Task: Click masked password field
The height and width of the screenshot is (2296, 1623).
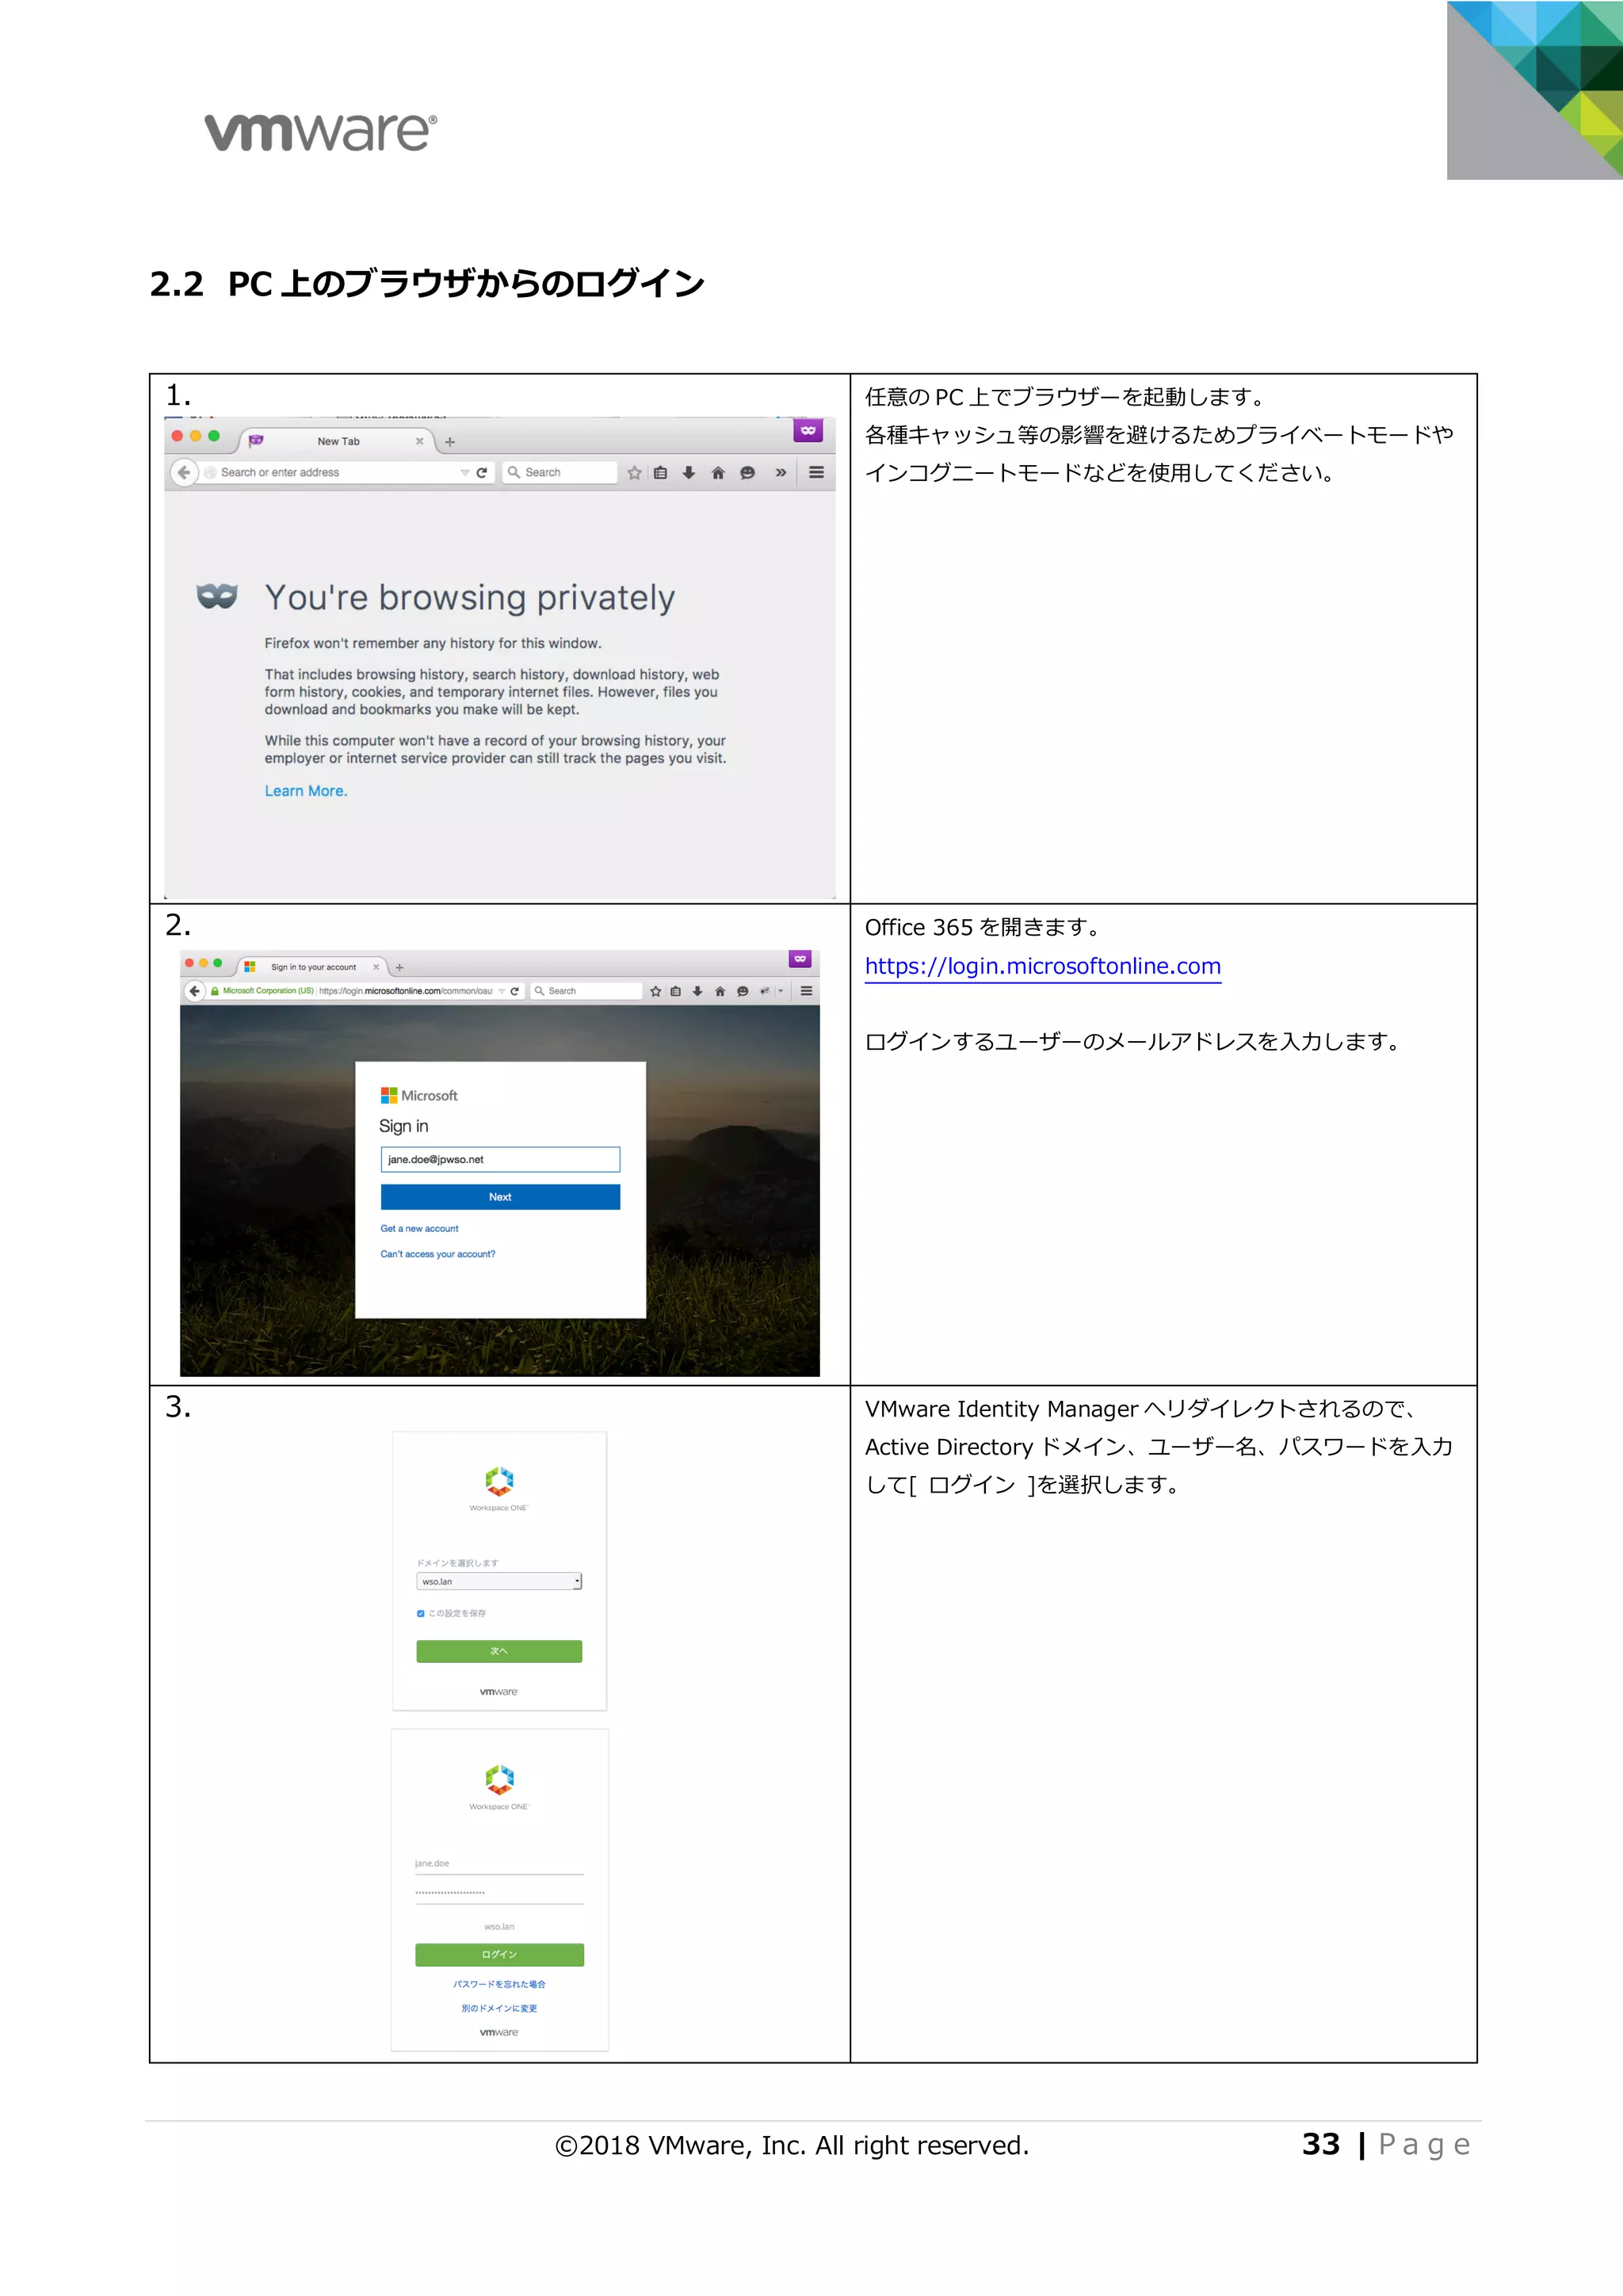Action: pos(499,1893)
